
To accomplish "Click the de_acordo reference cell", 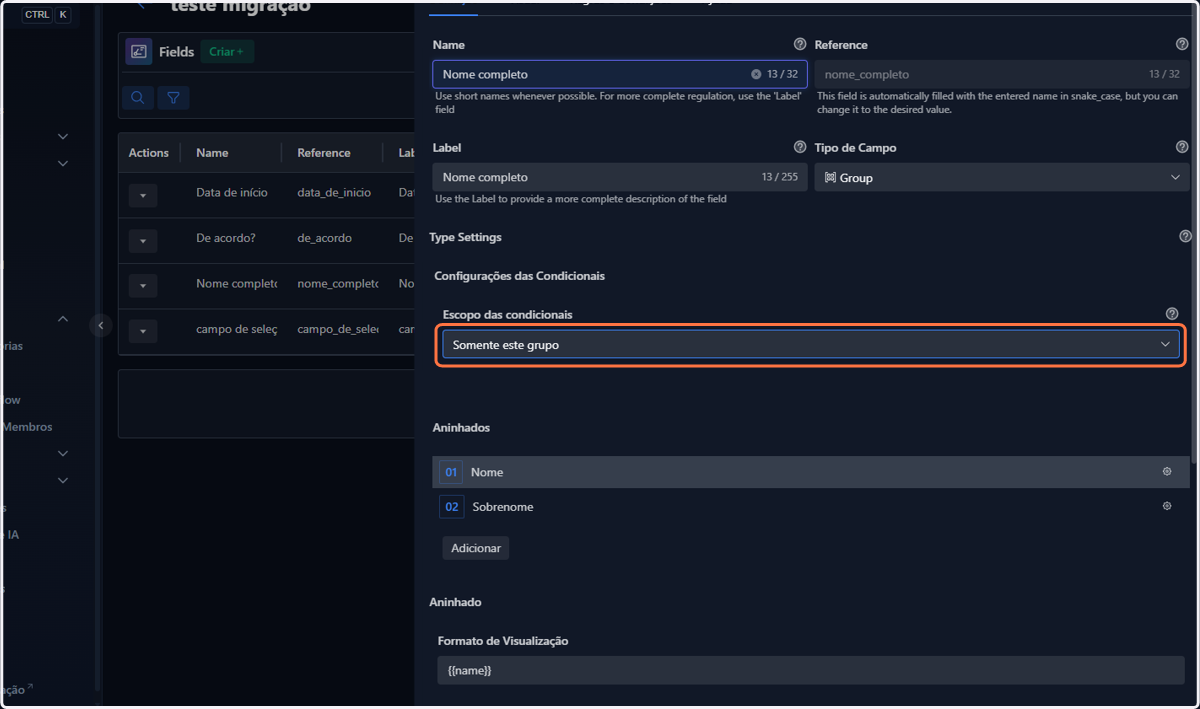I will (325, 238).
